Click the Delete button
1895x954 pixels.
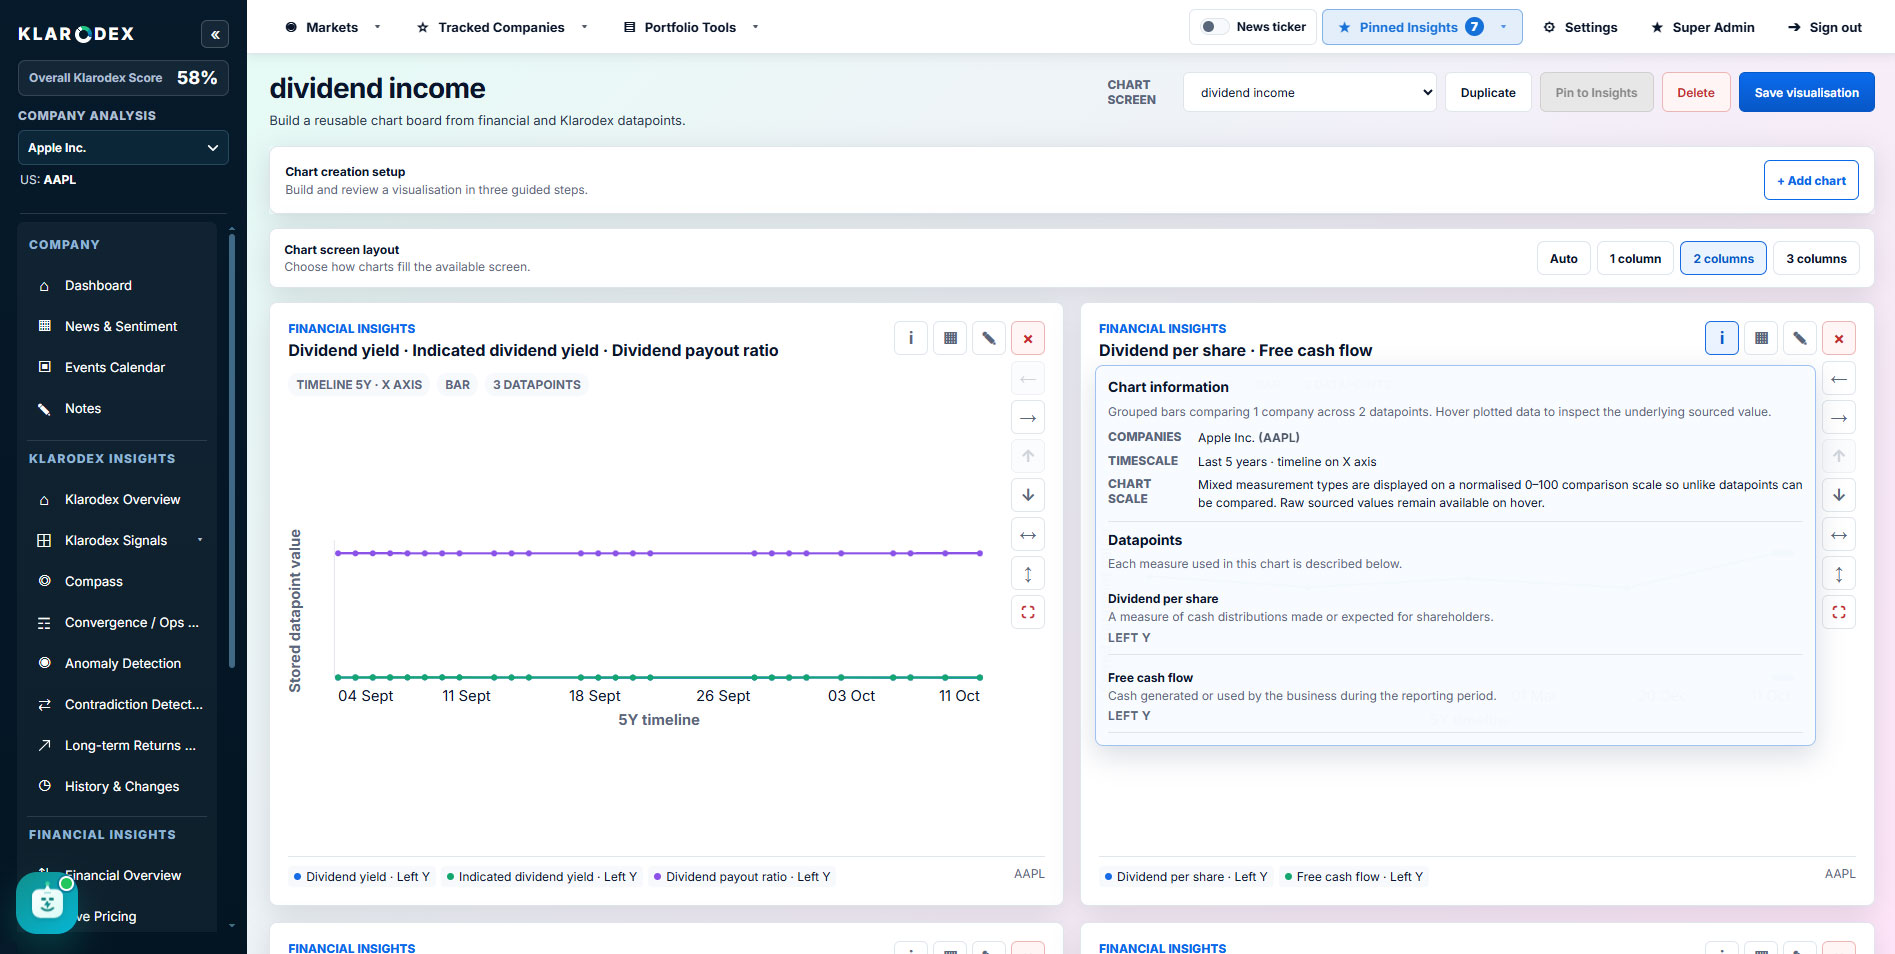coord(1695,92)
